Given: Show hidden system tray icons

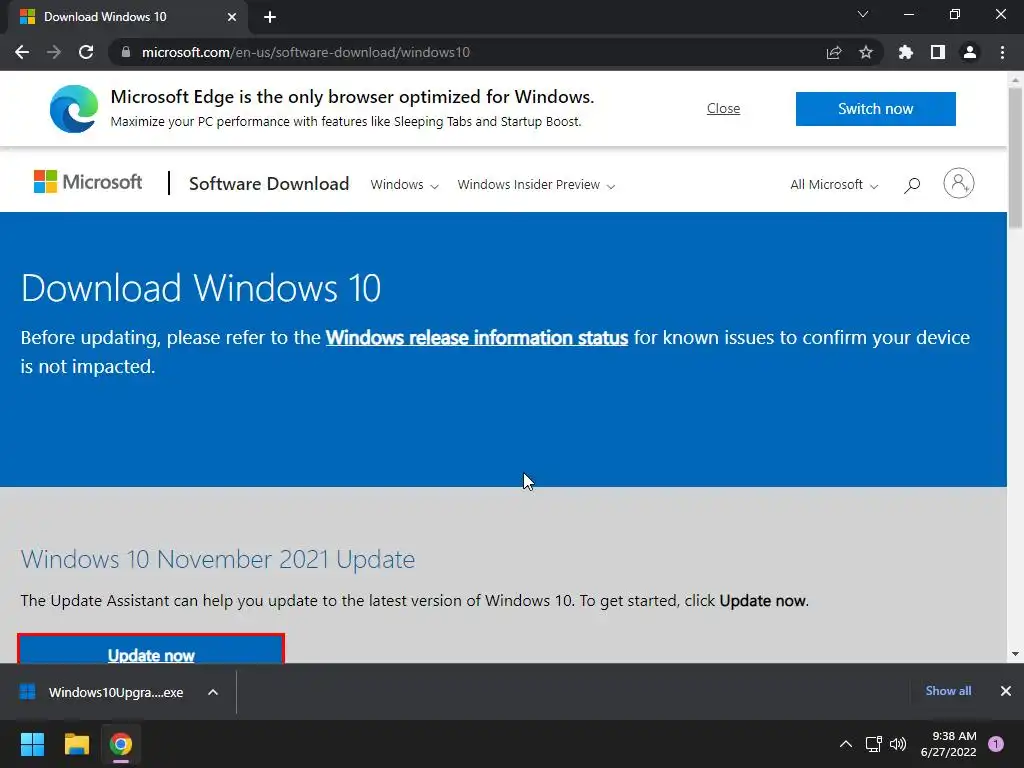Looking at the screenshot, I should tap(846, 744).
